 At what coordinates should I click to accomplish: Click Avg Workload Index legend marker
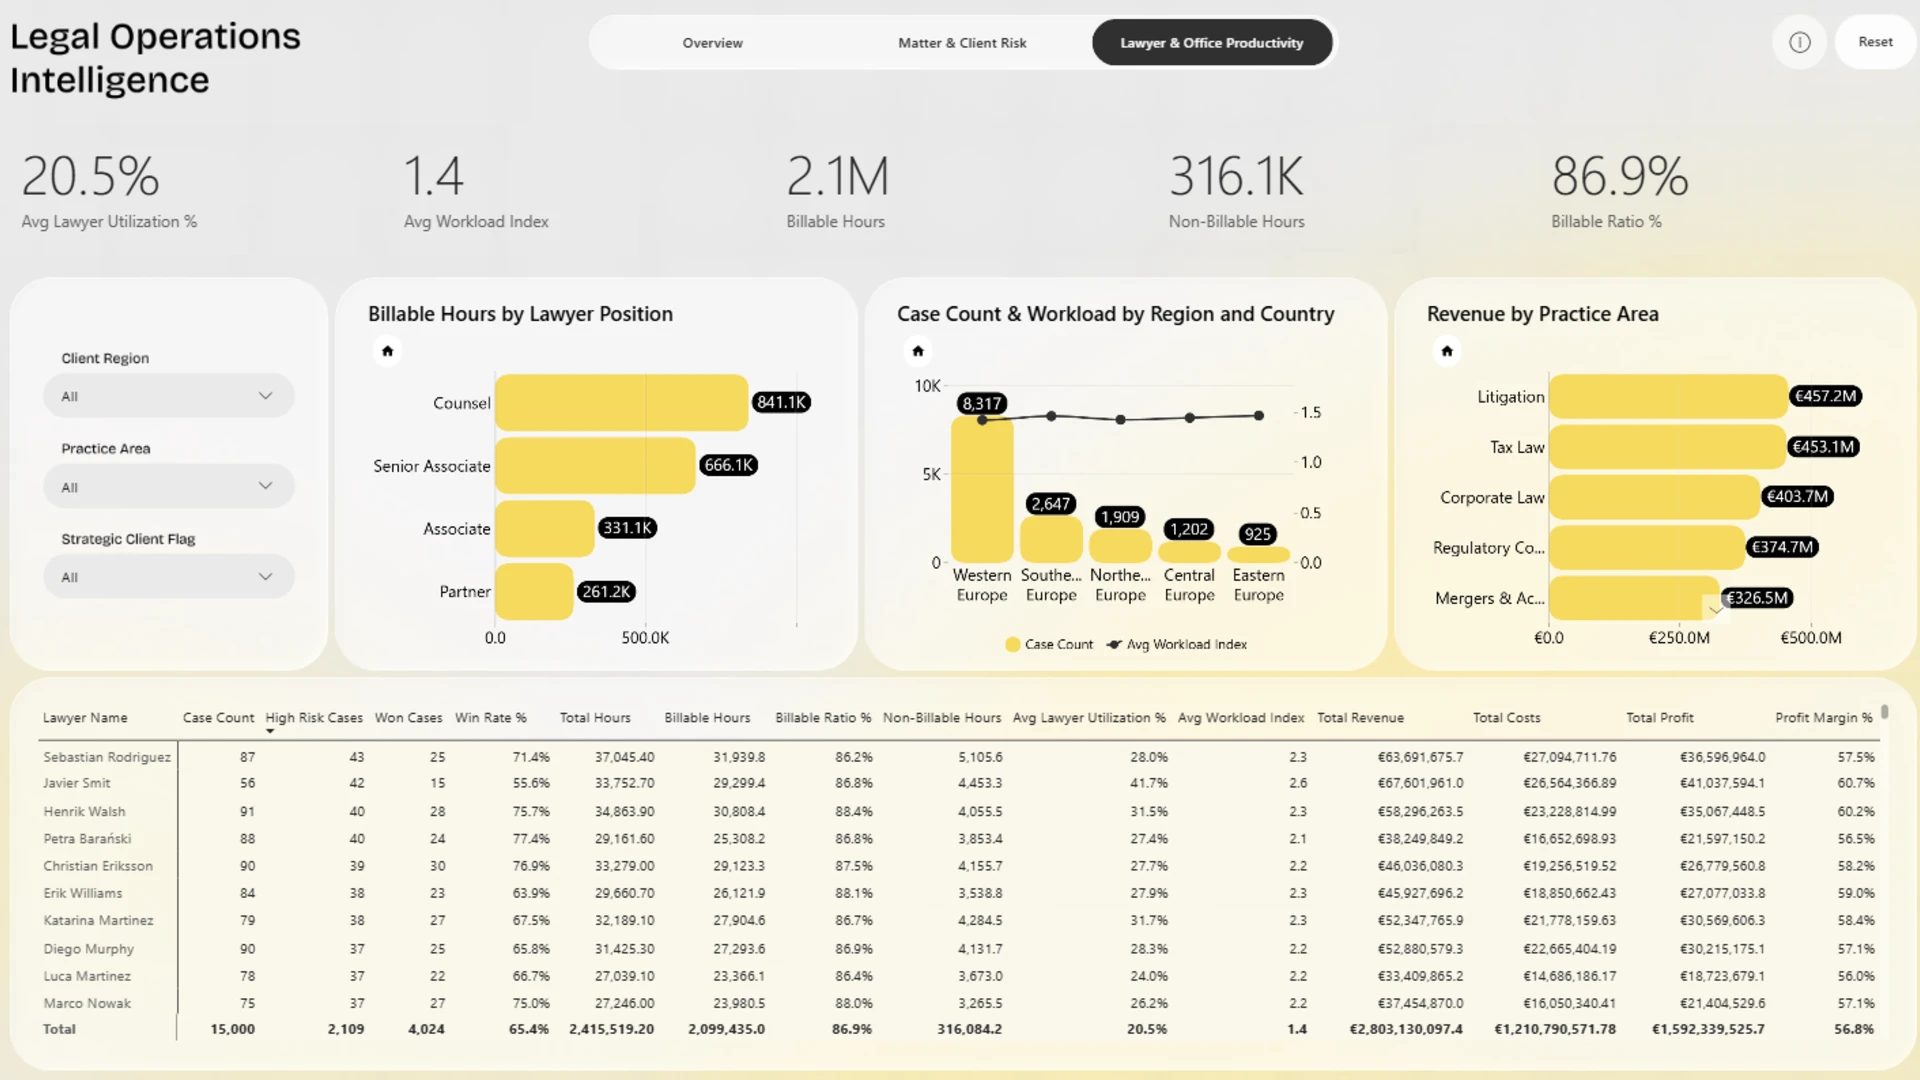(x=1114, y=644)
